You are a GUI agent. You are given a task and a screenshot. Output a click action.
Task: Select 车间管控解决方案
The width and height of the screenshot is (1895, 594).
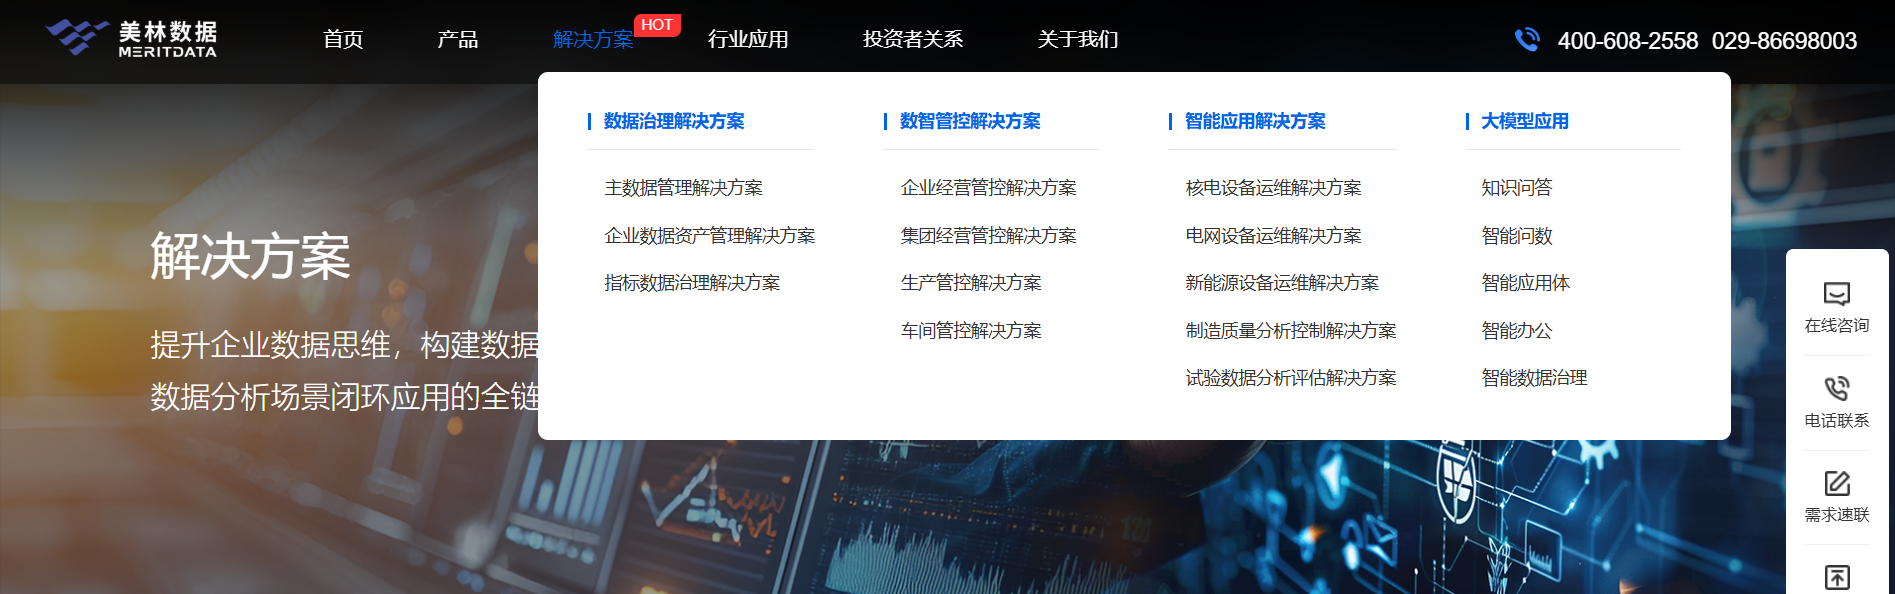click(x=970, y=331)
